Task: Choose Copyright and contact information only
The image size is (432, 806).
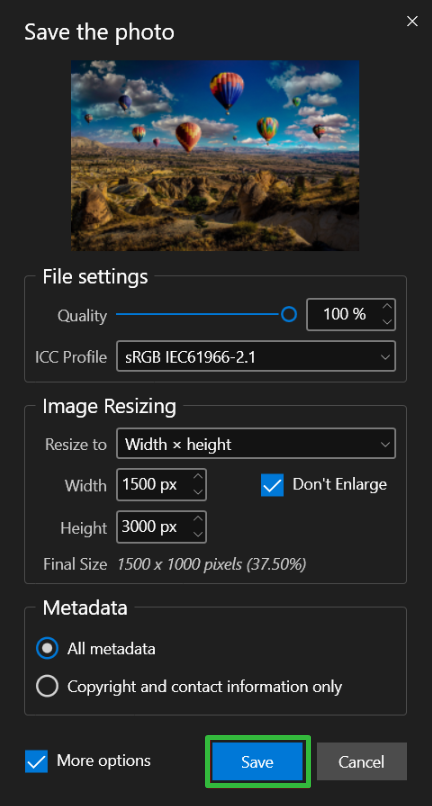Action: (x=47, y=686)
